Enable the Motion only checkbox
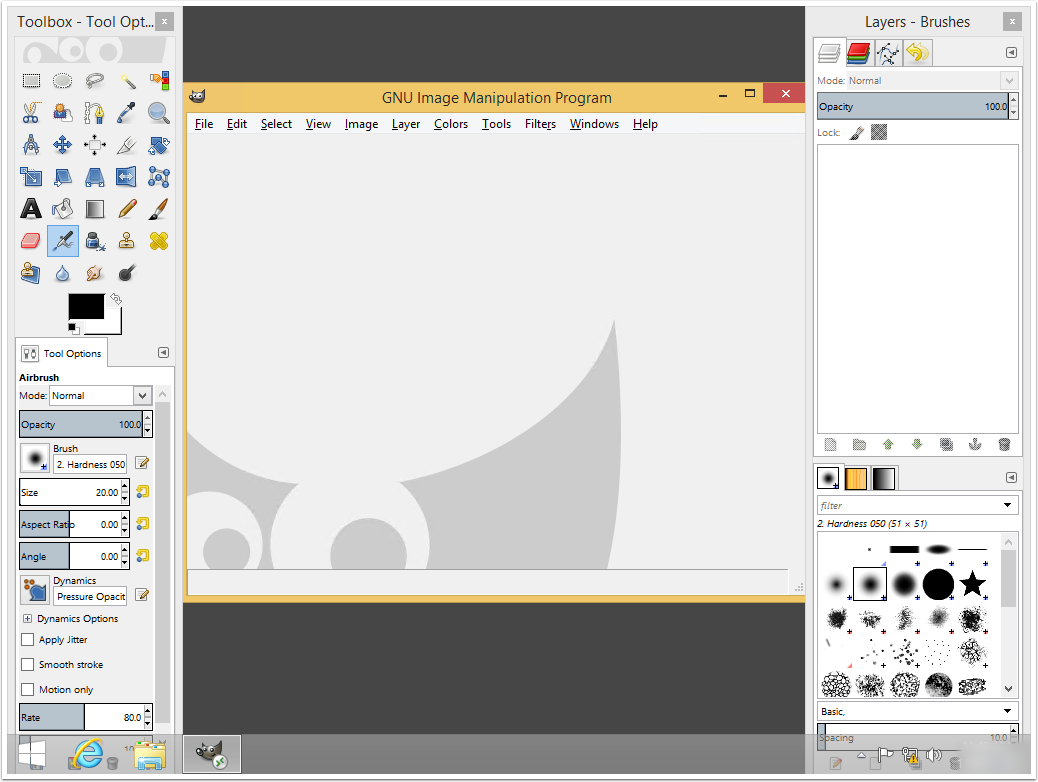Screen dimensions: 1038x782 tap(28, 689)
